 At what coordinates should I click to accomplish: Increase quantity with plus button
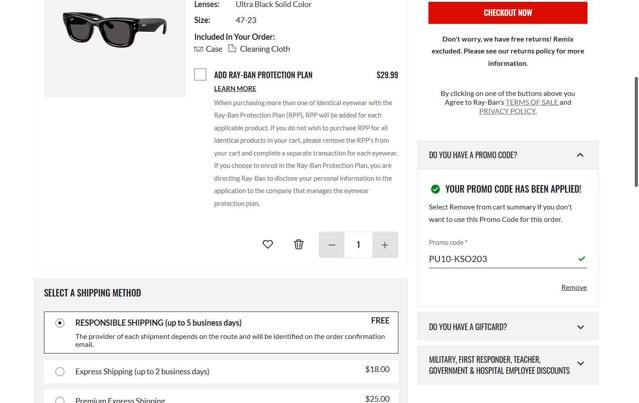pos(385,245)
